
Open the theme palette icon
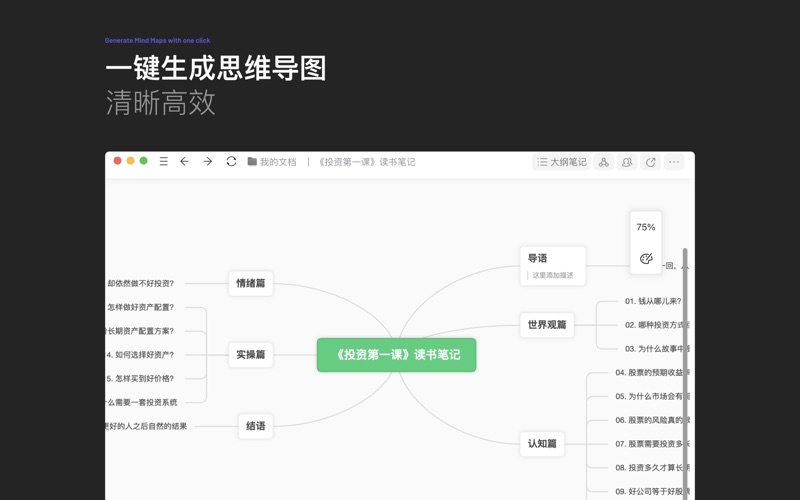pos(646,258)
